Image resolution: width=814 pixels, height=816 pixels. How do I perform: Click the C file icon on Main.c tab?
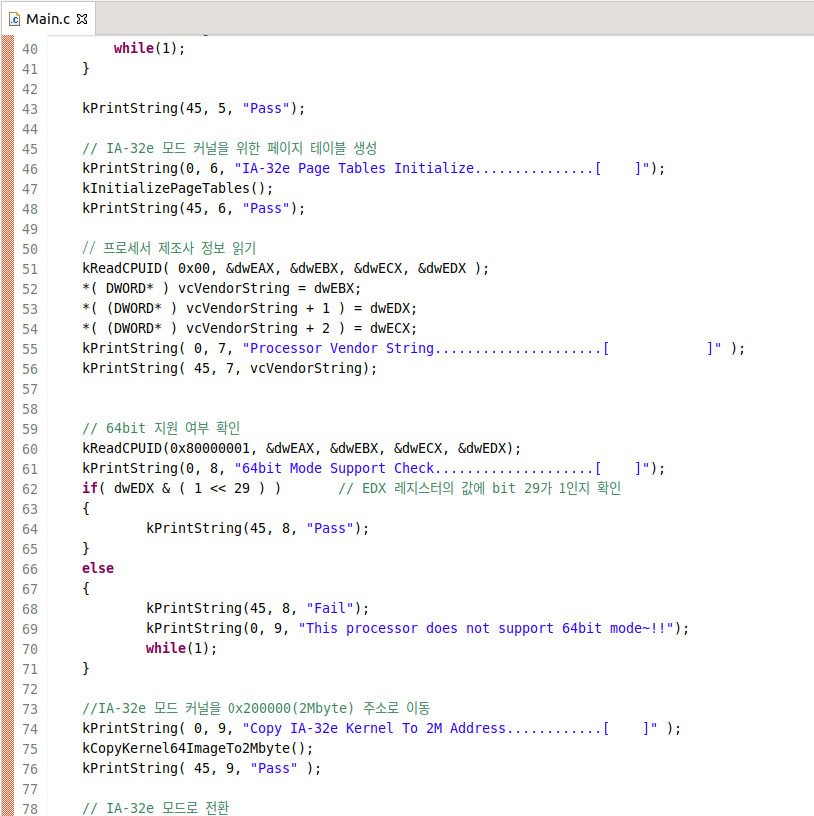[15, 19]
